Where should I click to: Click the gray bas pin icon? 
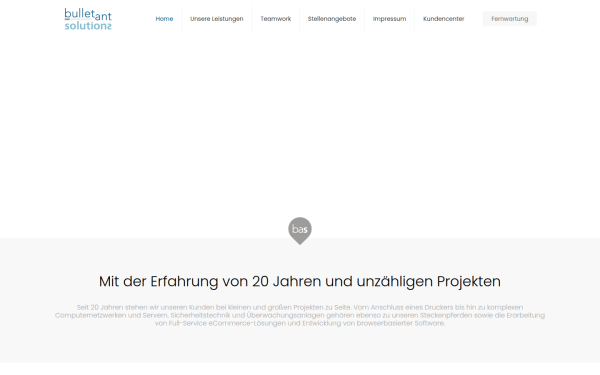(300, 231)
